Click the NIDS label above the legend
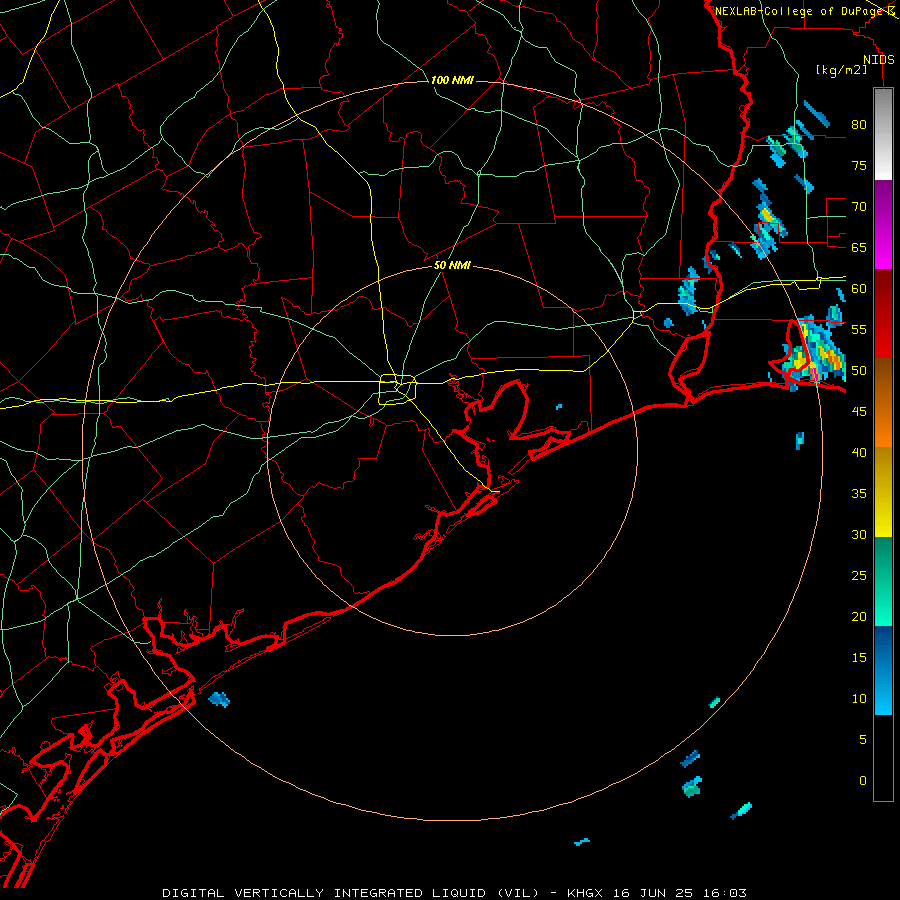This screenshot has height=900, width=900. [879, 60]
